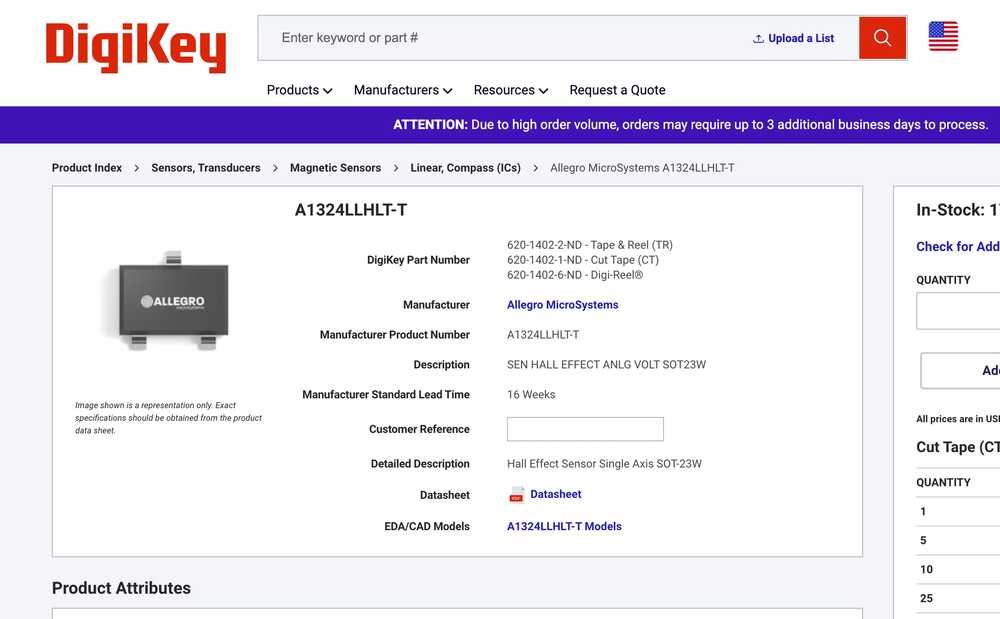Click the Add to cart button
This screenshot has width=1000, height=619.
[960, 370]
